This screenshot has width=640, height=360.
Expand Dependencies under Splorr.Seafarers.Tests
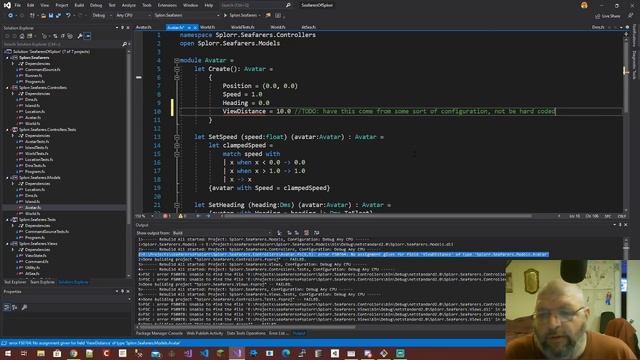[x=13, y=226]
